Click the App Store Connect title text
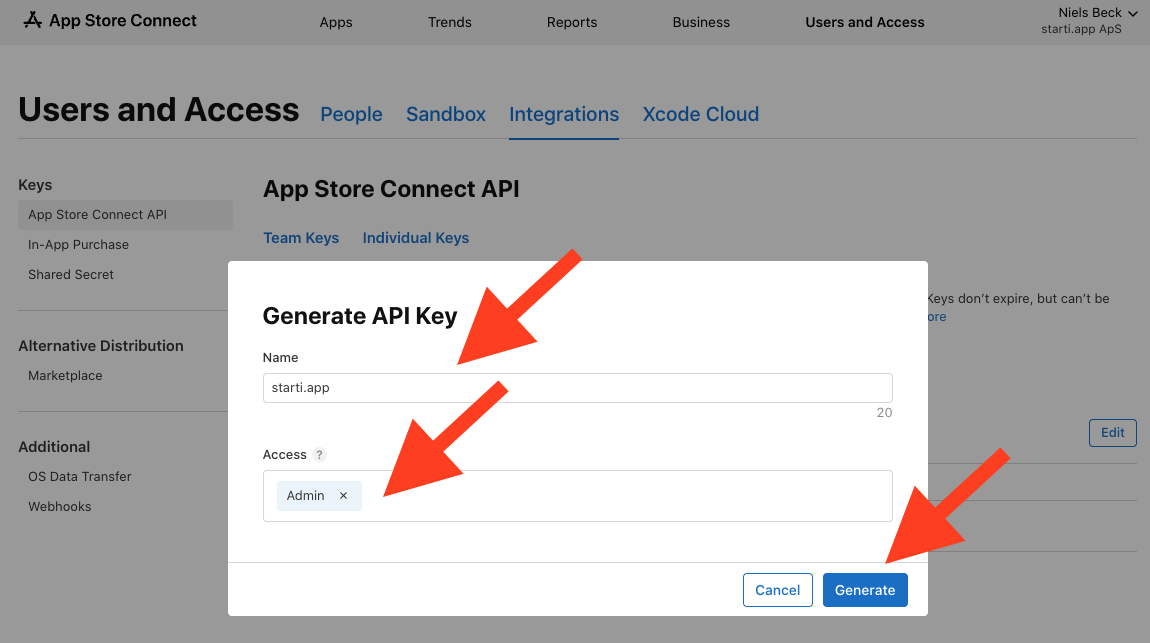The height and width of the screenshot is (643, 1150). click(122, 21)
